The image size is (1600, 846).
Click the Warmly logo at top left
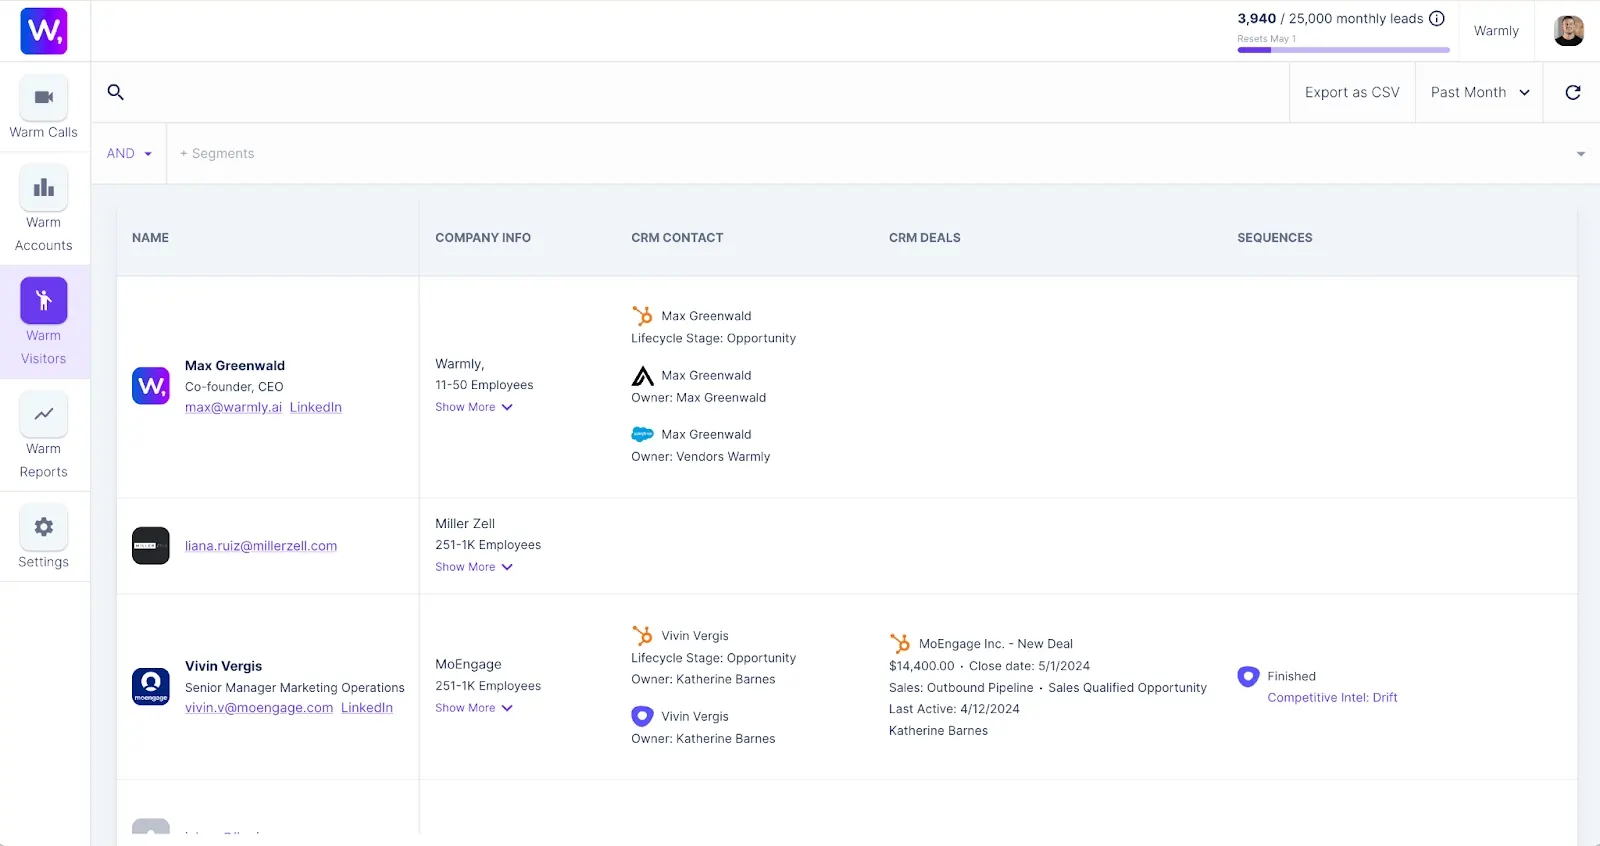click(44, 31)
